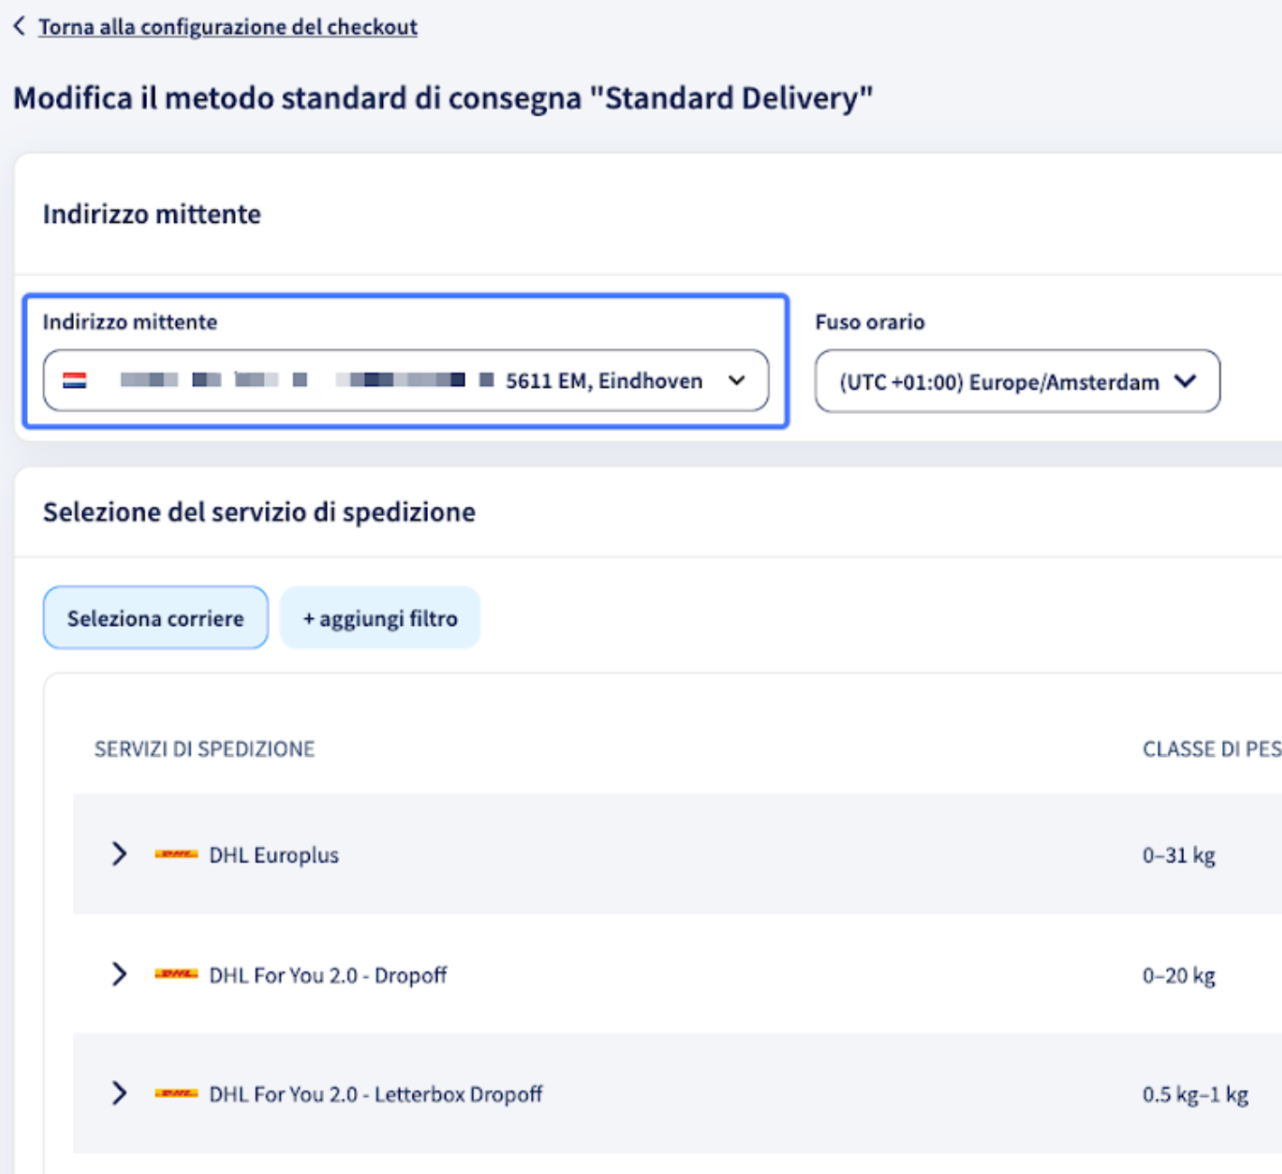
Task: Click the back arrow before Torna alla configurazione
Action: (19, 27)
